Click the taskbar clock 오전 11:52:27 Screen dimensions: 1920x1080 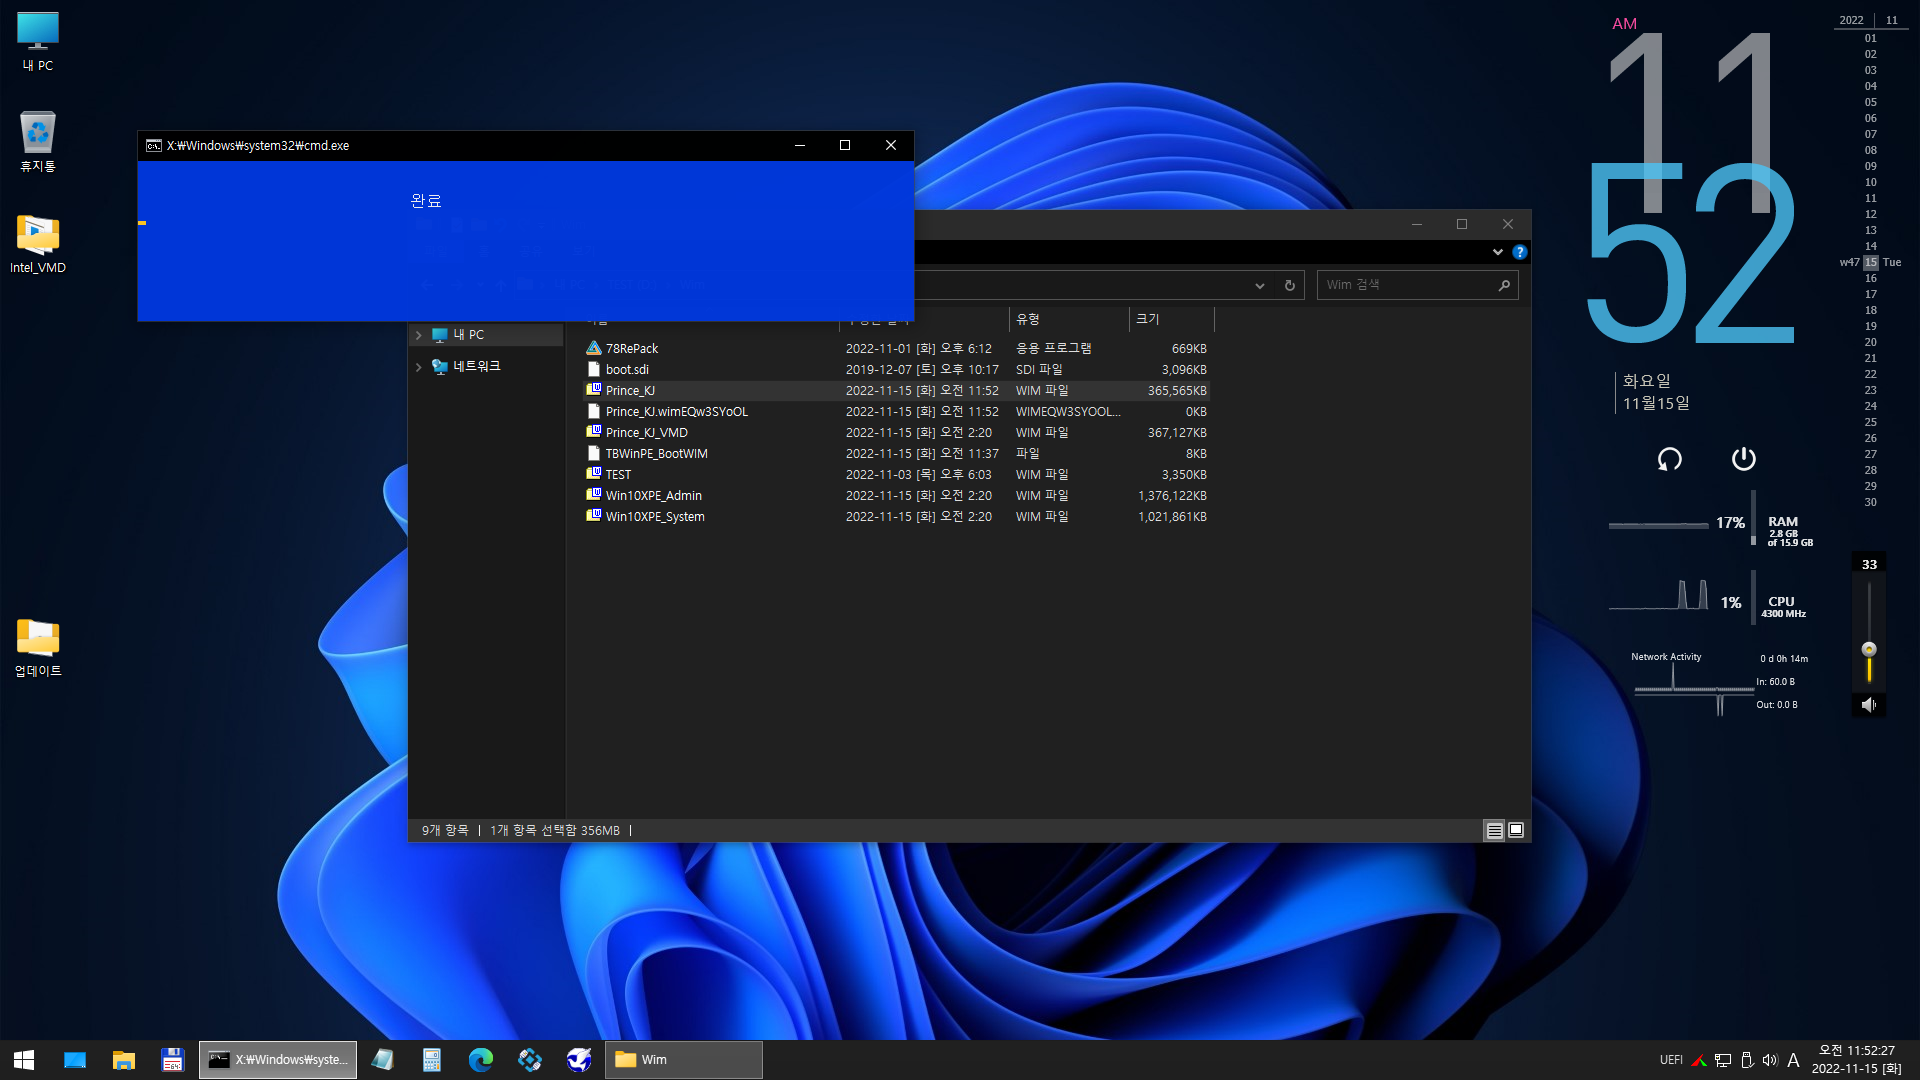1857,1051
